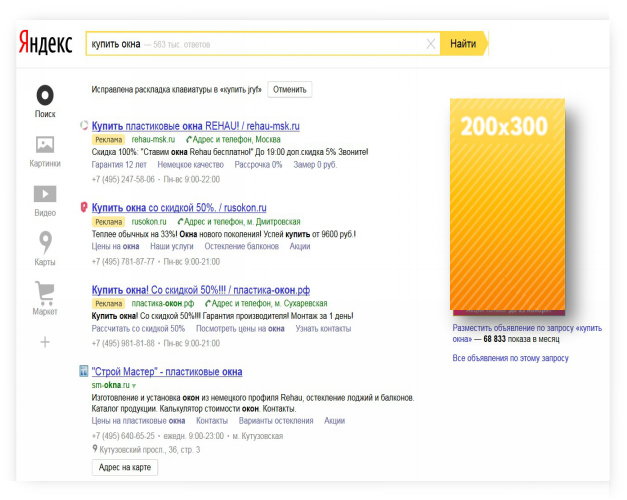Click the Строй Мастер result favicon
This screenshot has height=500, width=627.
(84, 371)
